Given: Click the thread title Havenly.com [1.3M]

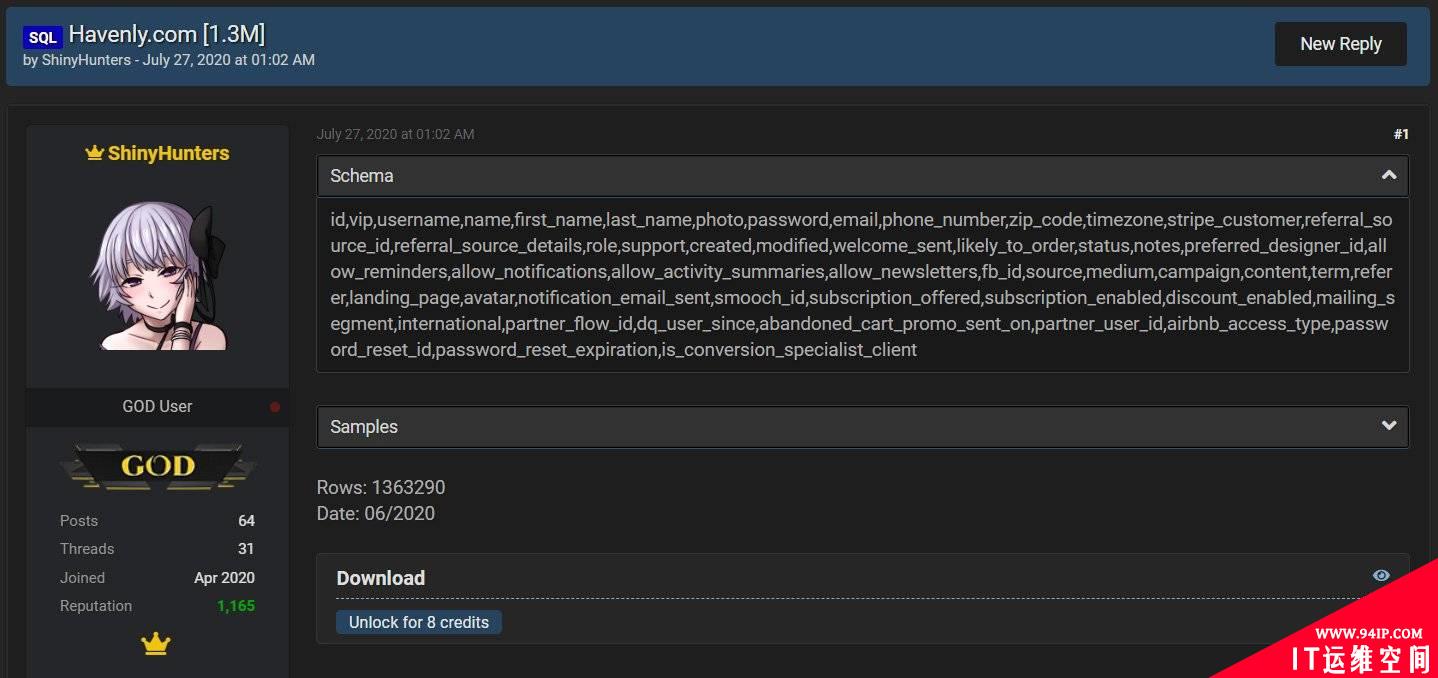Looking at the screenshot, I should tap(167, 34).
